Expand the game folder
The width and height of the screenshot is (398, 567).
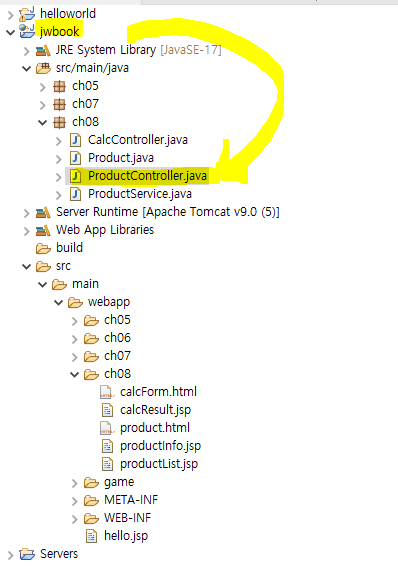point(74,483)
